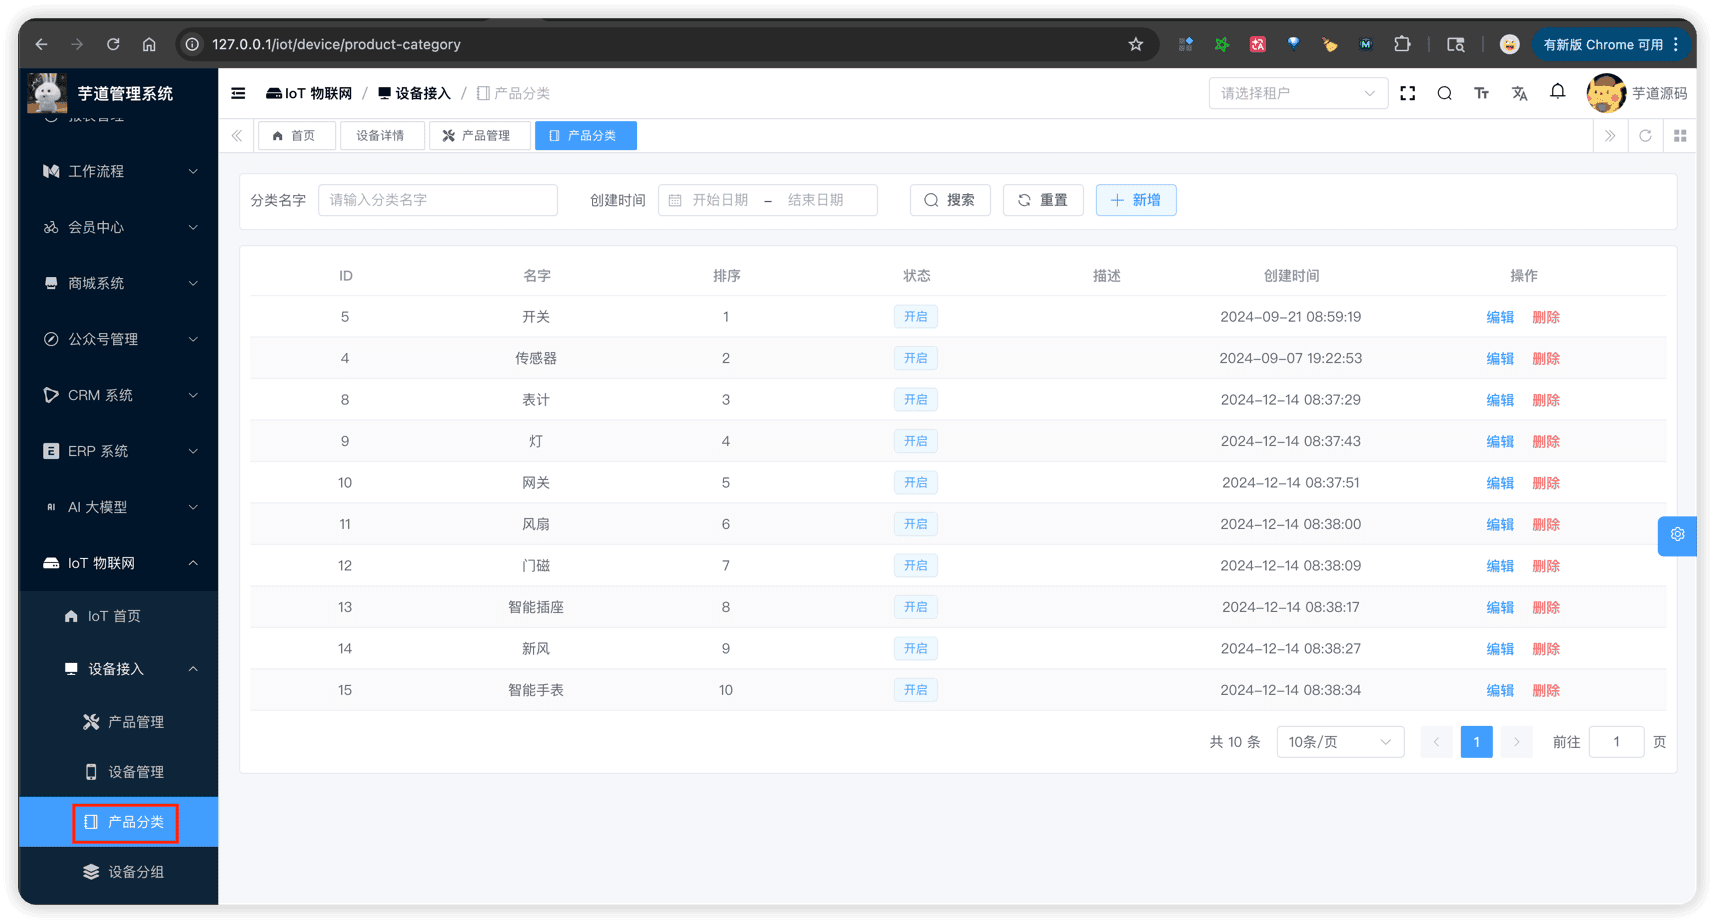Open the font size switcher icon
The height and width of the screenshot is (923, 1715).
pos(1481,93)
